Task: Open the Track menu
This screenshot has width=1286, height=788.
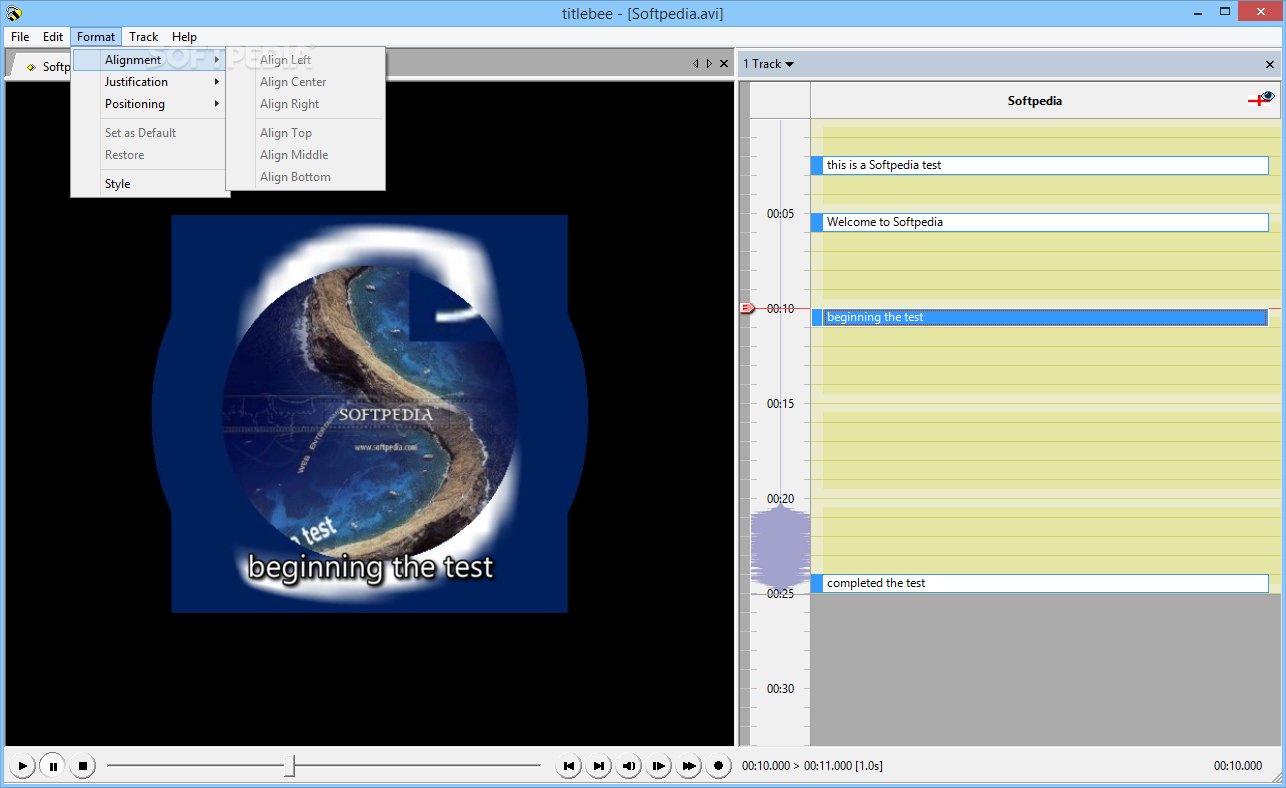Action: (x=144, y=37)
